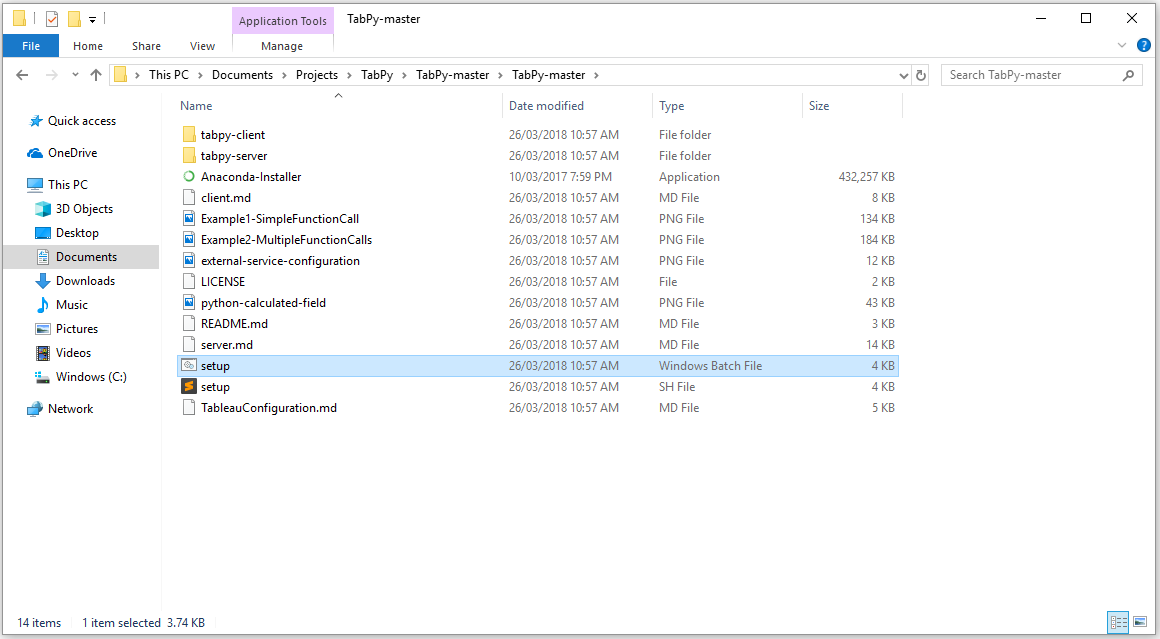The image size is (1160, 639).
Task: Refresh the TabPy-master folder view
Action: click(x=921, y=75)
